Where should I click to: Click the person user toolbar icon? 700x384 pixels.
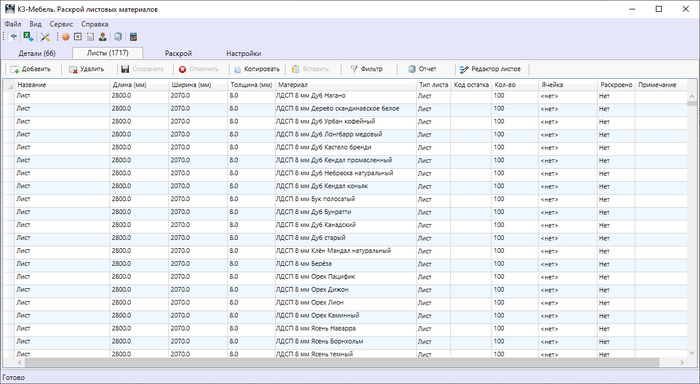click(103, 37)
